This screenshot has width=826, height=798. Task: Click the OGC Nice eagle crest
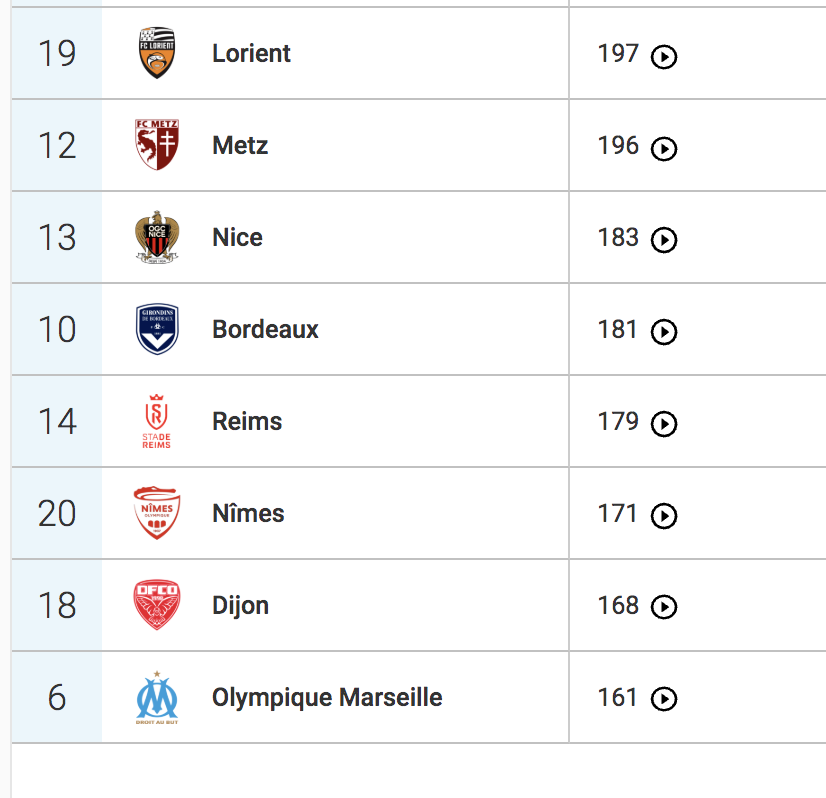click(x=157, y=237)
